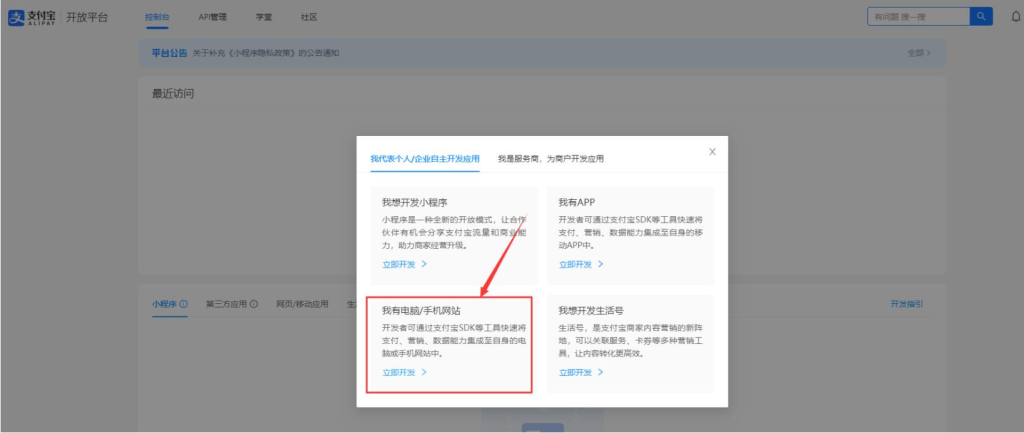The width and height of the screenshot is (1024, 433).
Task: Click 立即开发 under 我有电脑/手机网站
Action: (404, 372)
